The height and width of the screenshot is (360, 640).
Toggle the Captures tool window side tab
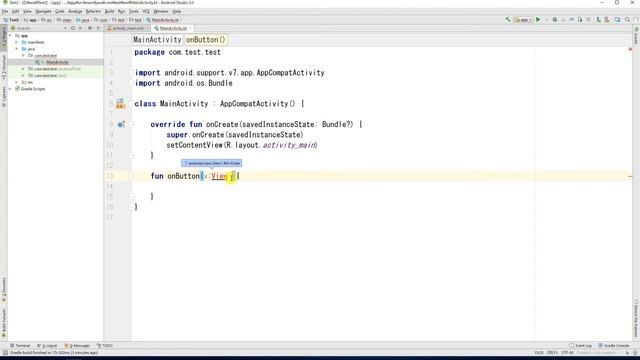click(4, 97)
